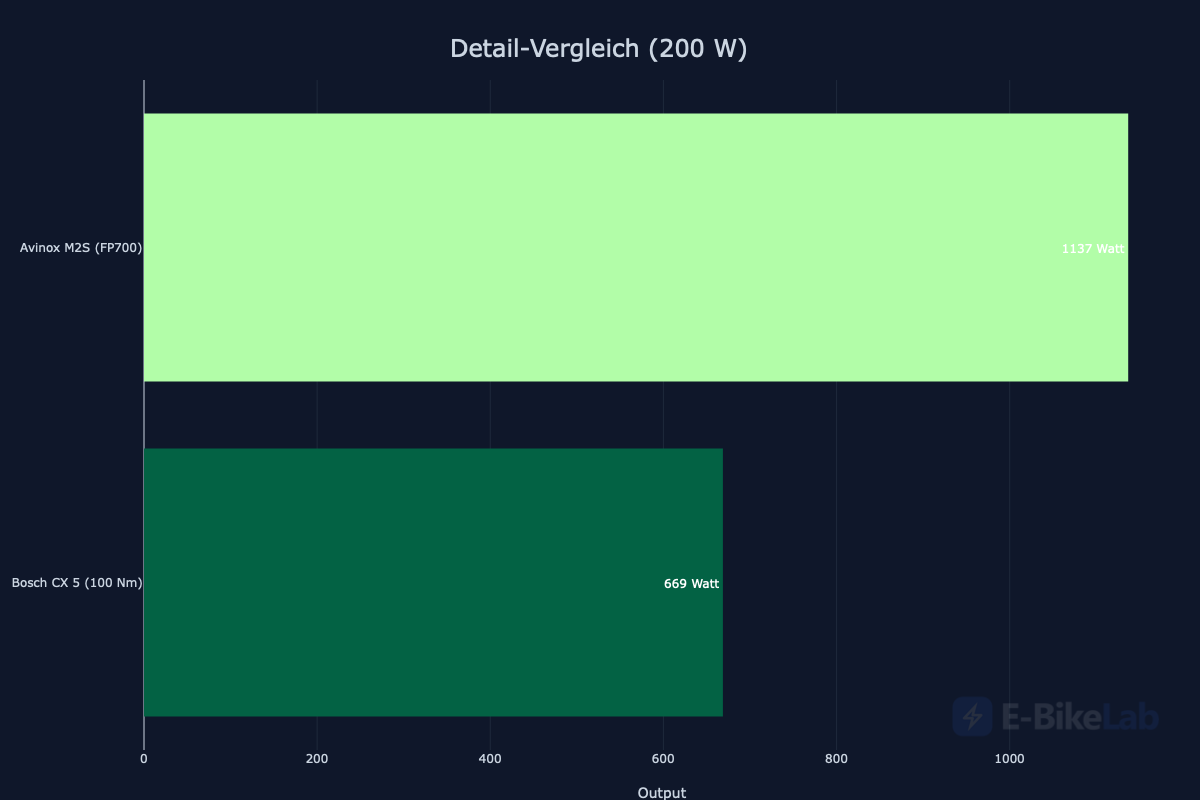
Task: Click the x-axis tick label '1000'
Action: coord(1009,759)
